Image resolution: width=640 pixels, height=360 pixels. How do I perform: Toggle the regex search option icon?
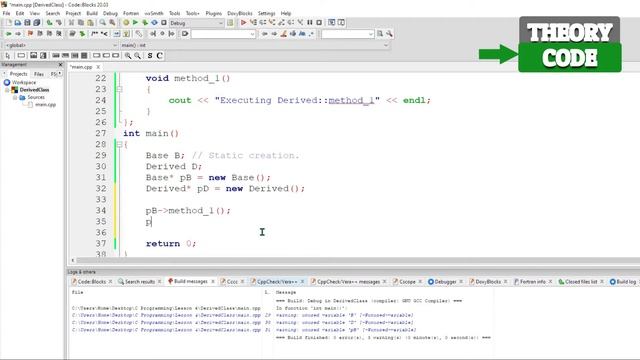pyautogui.click(x=311, y=34)
